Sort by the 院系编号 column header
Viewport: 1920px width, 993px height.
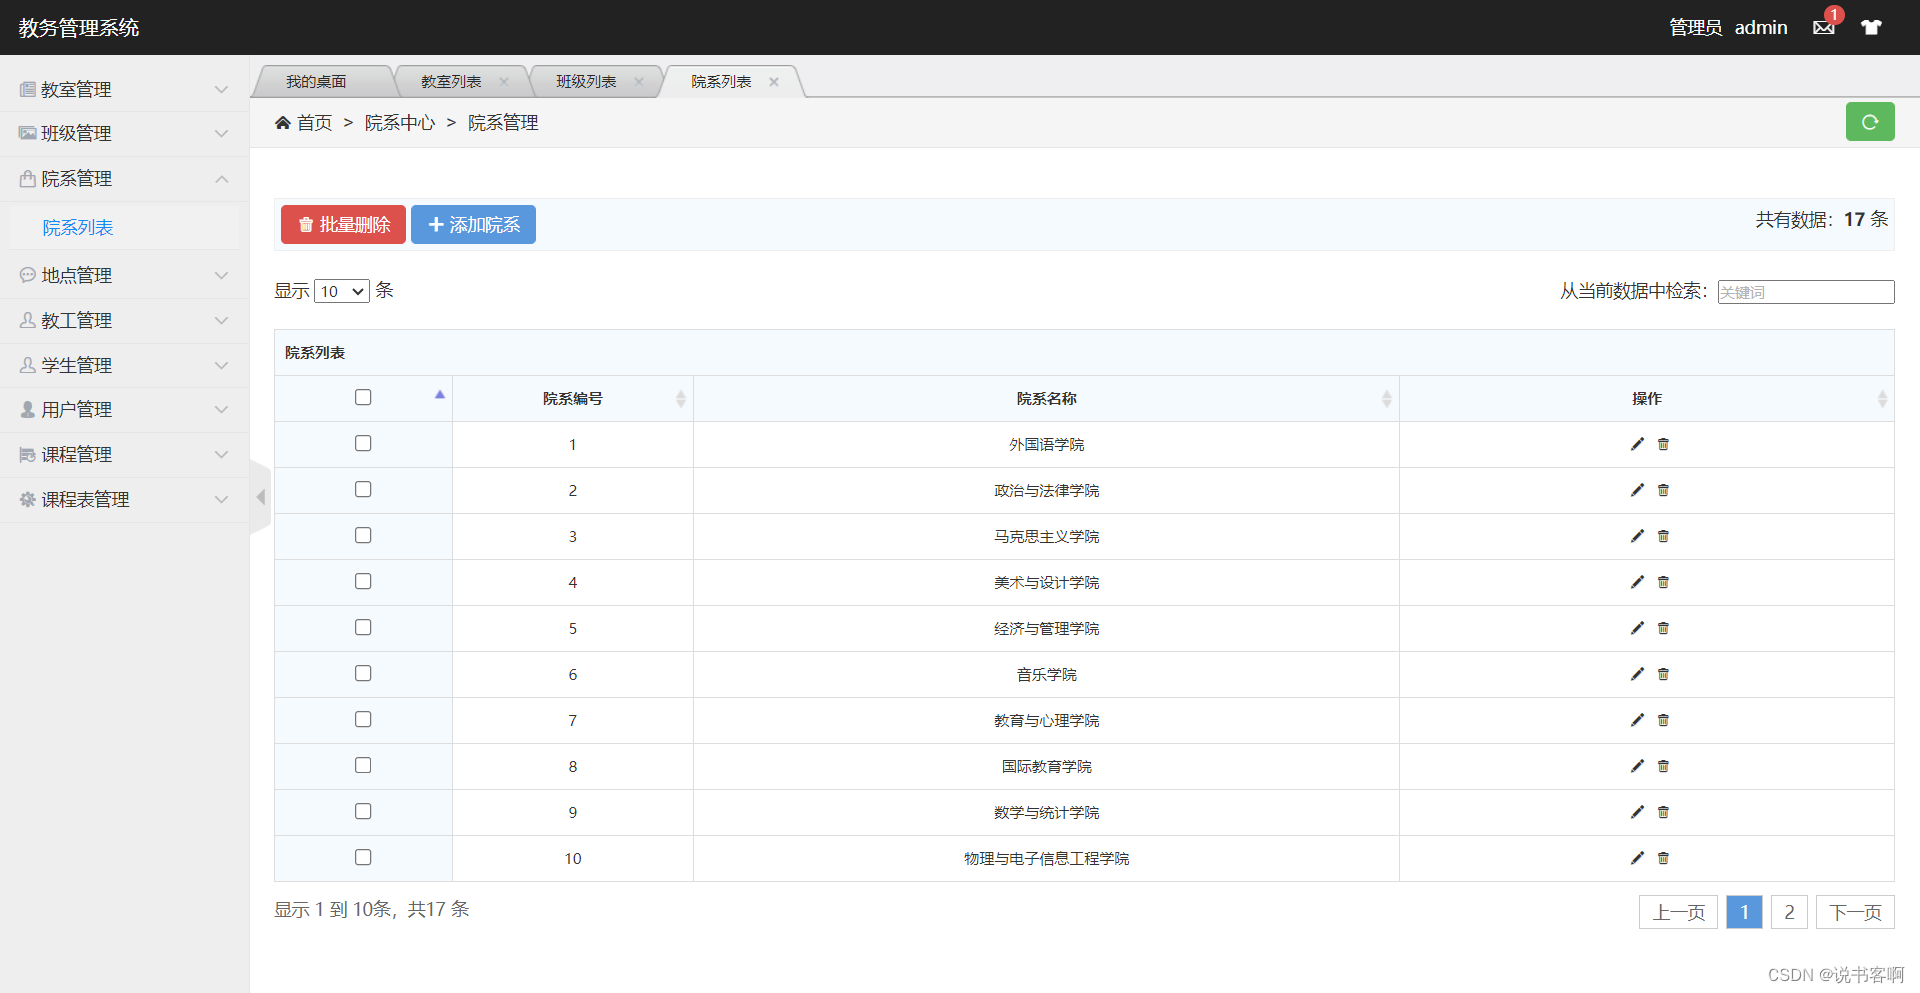point(573,398)
